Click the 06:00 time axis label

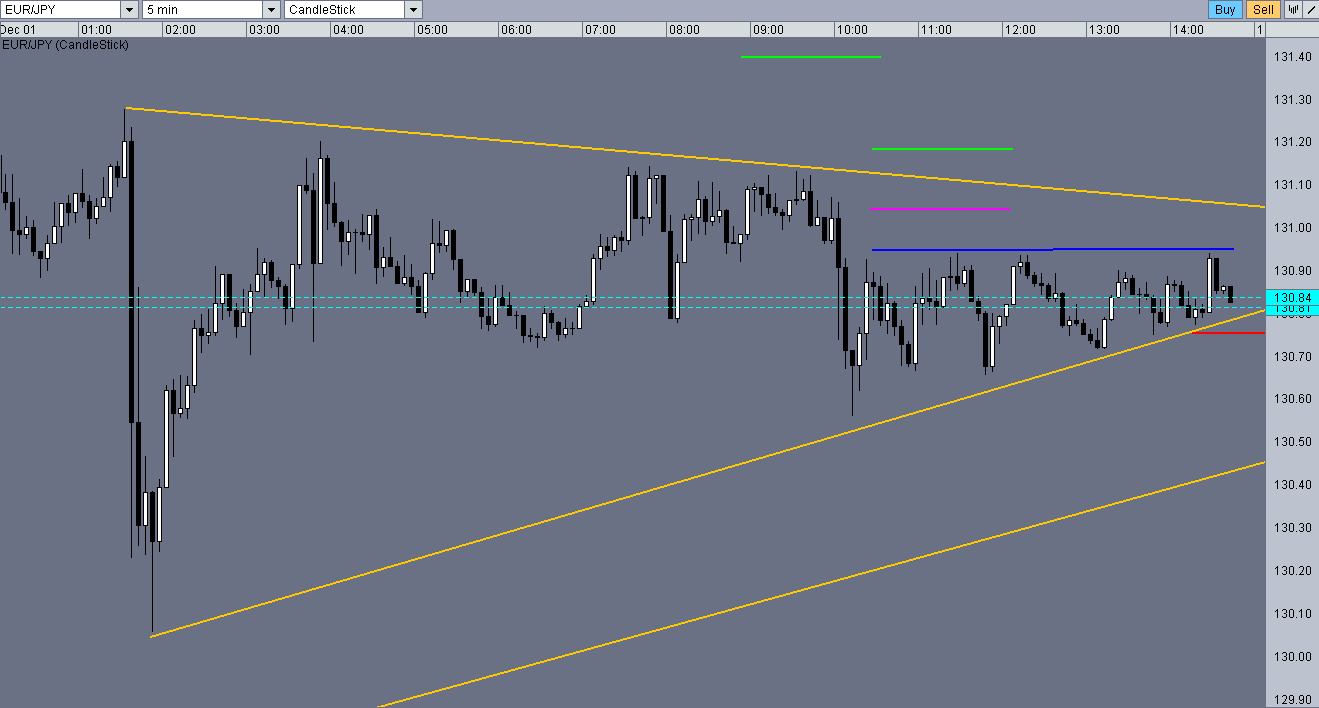pos(517,30)
